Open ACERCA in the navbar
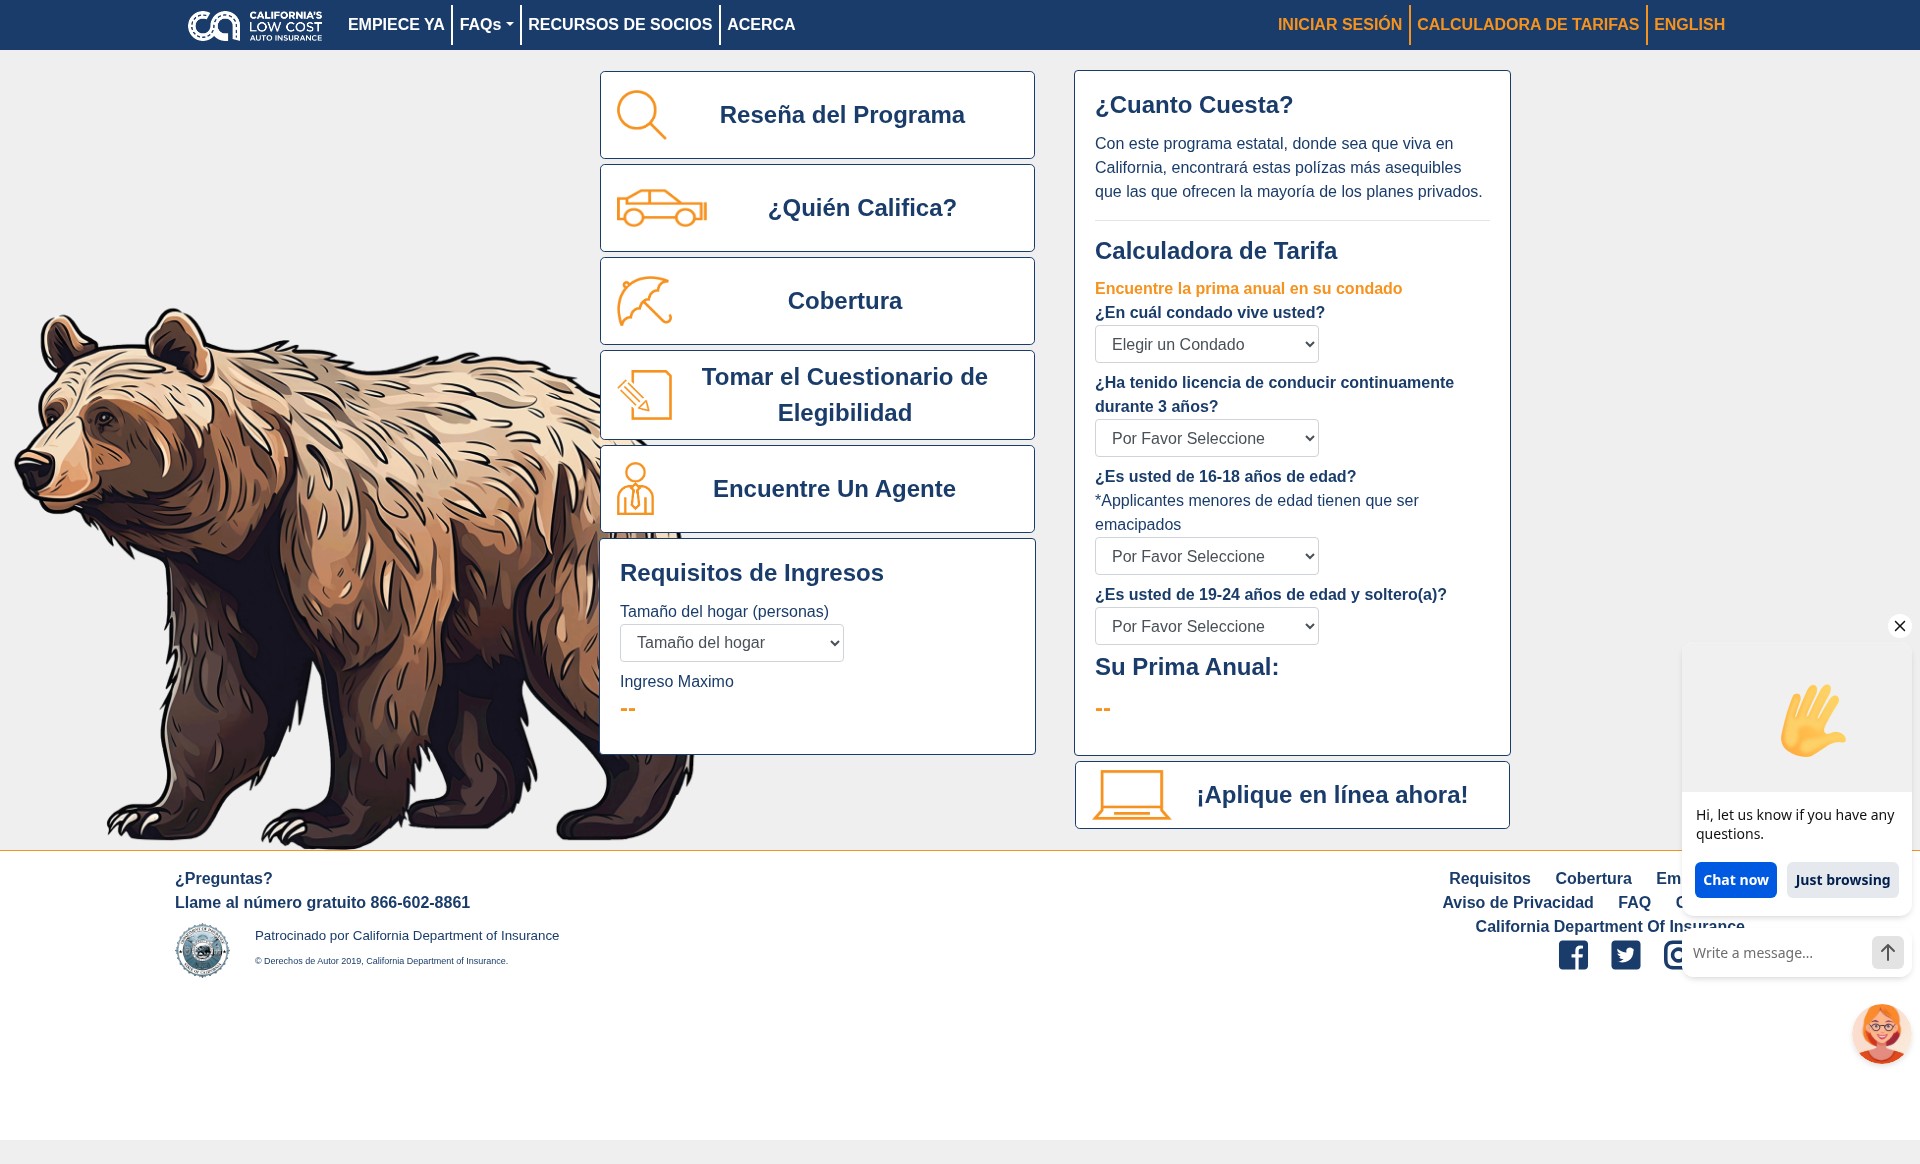Image resolution: width=1920 pixels, height=1164 pixels. 761,25
